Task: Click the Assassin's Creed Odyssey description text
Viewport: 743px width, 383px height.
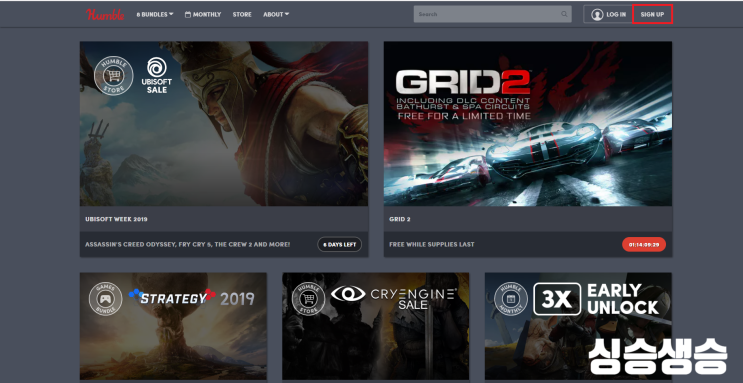Action: click(x=188, y=245)
